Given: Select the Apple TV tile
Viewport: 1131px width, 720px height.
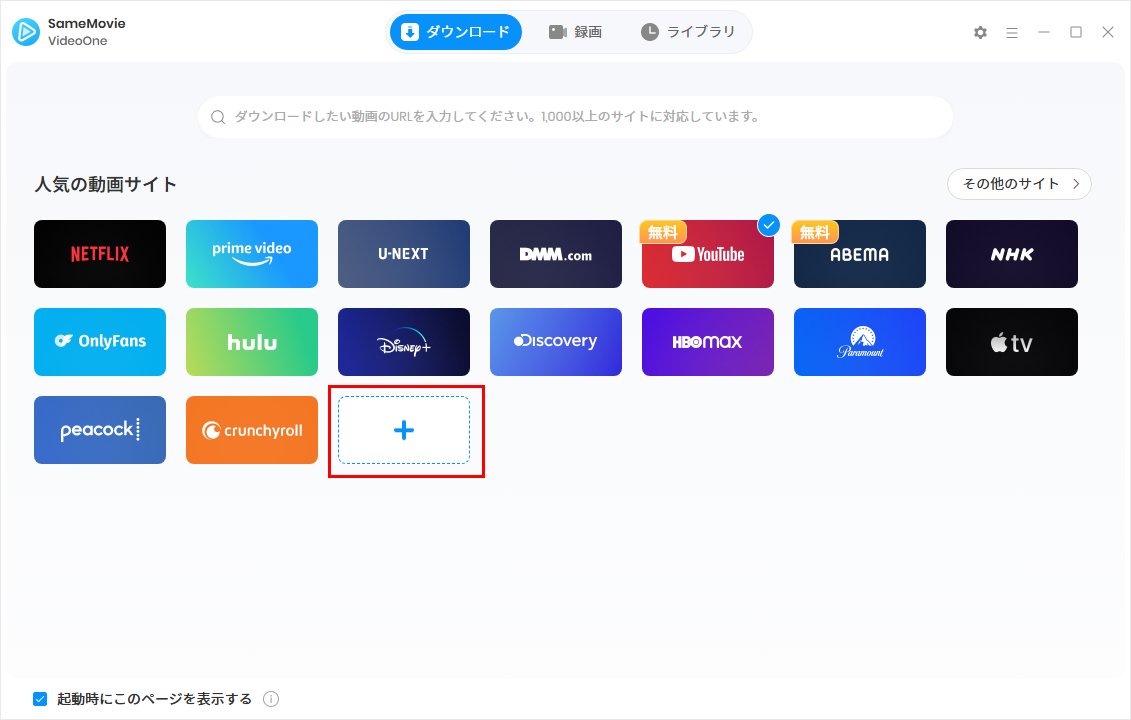Looking at the screenshot, I should (x=1012, y=342).
